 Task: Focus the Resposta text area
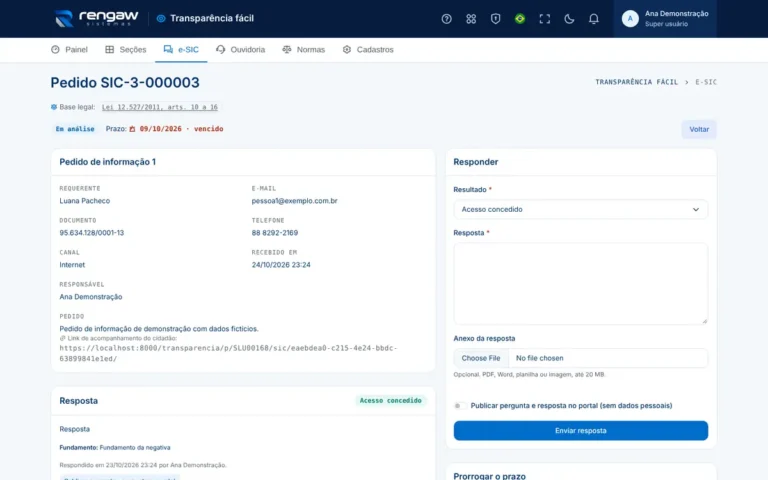pos(580,284)
